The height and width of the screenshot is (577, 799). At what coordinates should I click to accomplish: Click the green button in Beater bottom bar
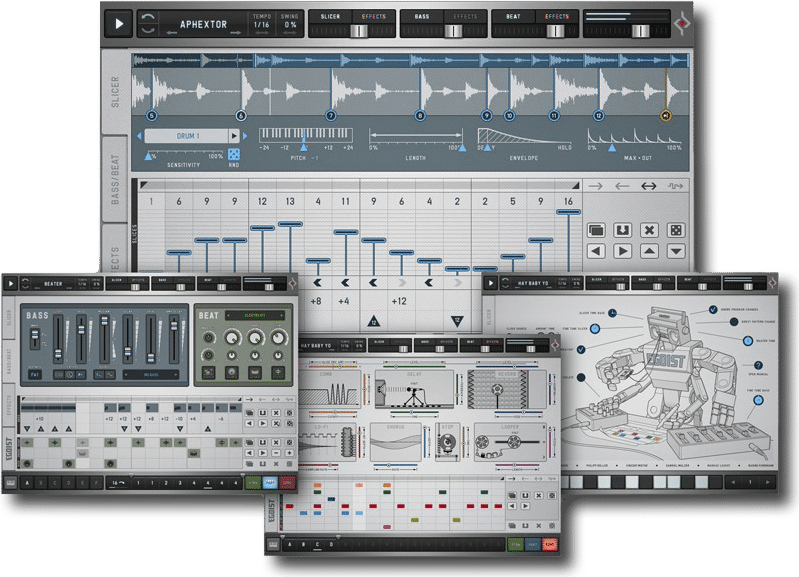point(253,482)
